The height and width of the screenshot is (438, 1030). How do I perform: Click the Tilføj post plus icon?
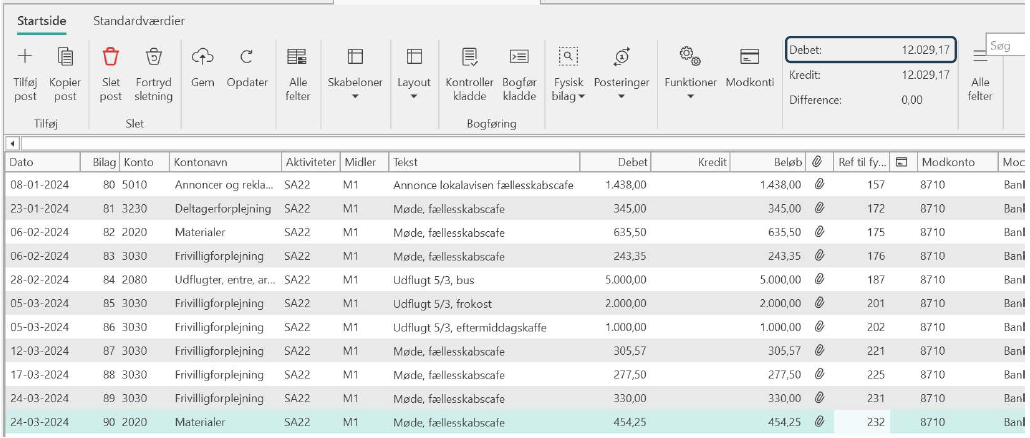25,56
